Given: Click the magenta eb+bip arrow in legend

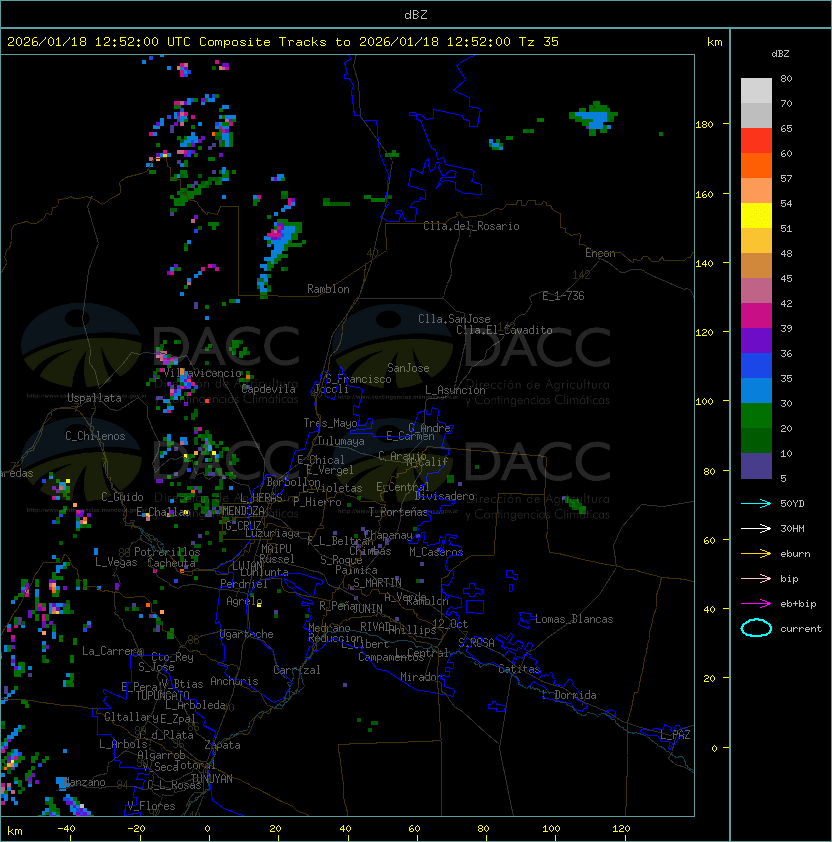Looking at the screenshot, I should tap(756, 604).
